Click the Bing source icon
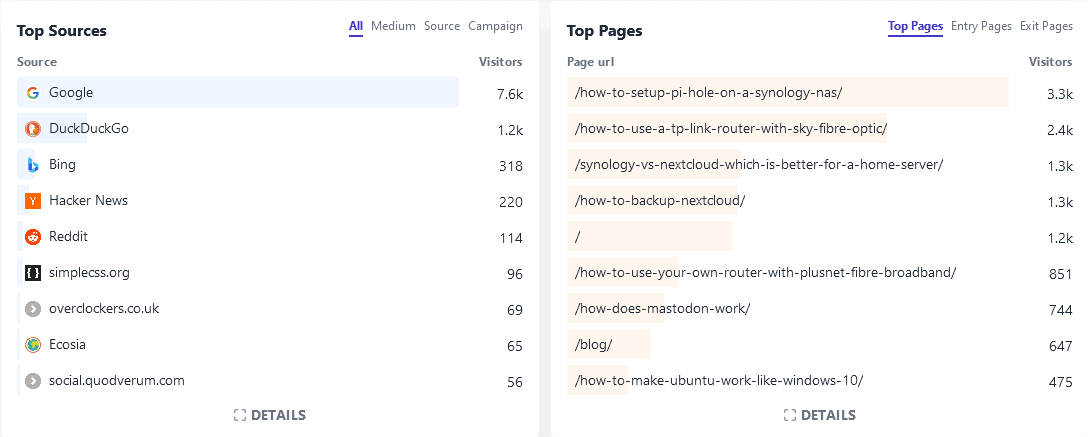The width and height of the screenshot is (1088, 437). (x=33, y=165)
